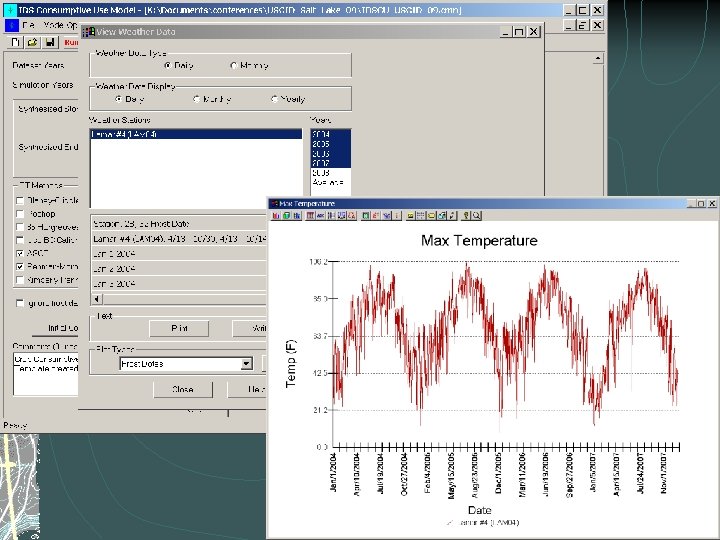
Task: Click the green 3D cube chart icon
Action: click(x=286, y=215)
